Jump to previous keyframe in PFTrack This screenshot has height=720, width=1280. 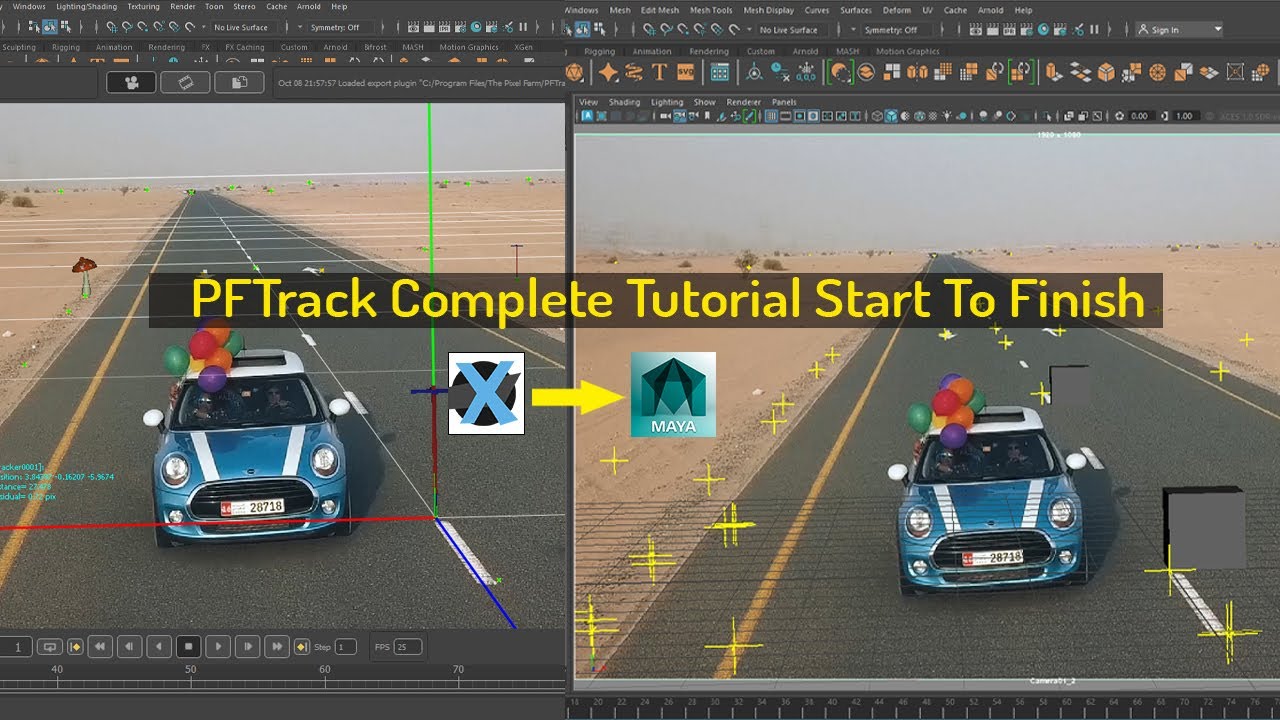75,647
